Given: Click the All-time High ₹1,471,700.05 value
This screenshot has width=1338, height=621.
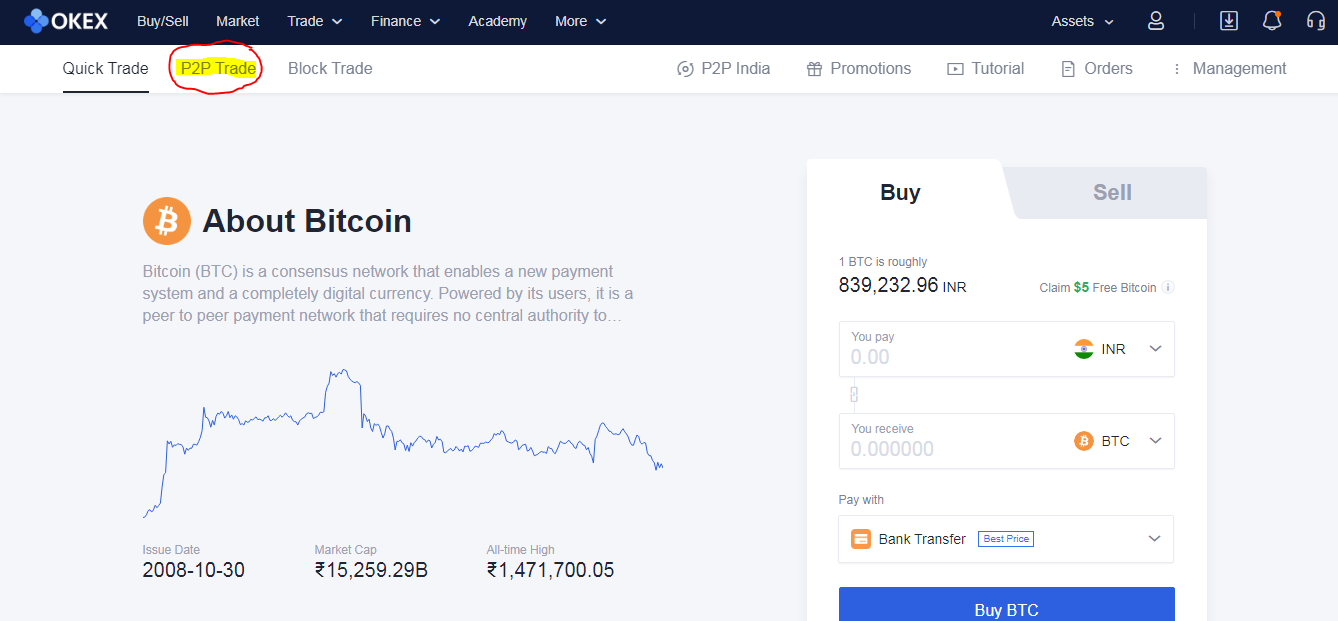Looking at the screenshot, I should point(550,571).
